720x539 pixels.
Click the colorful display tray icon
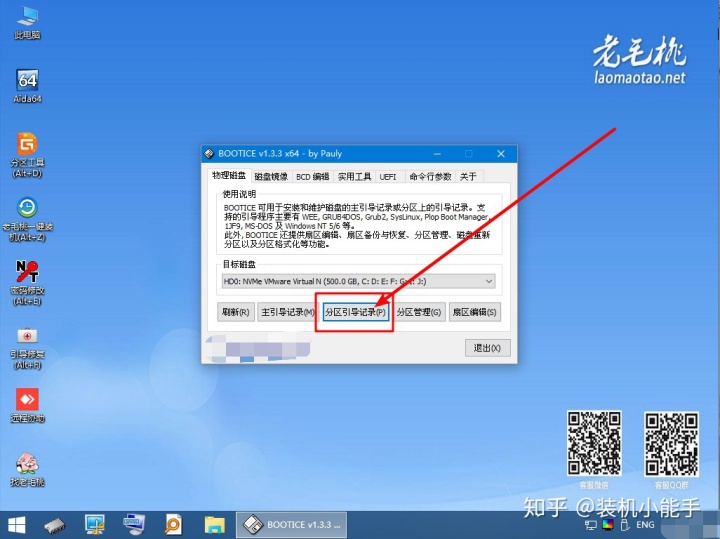[608, 524]
